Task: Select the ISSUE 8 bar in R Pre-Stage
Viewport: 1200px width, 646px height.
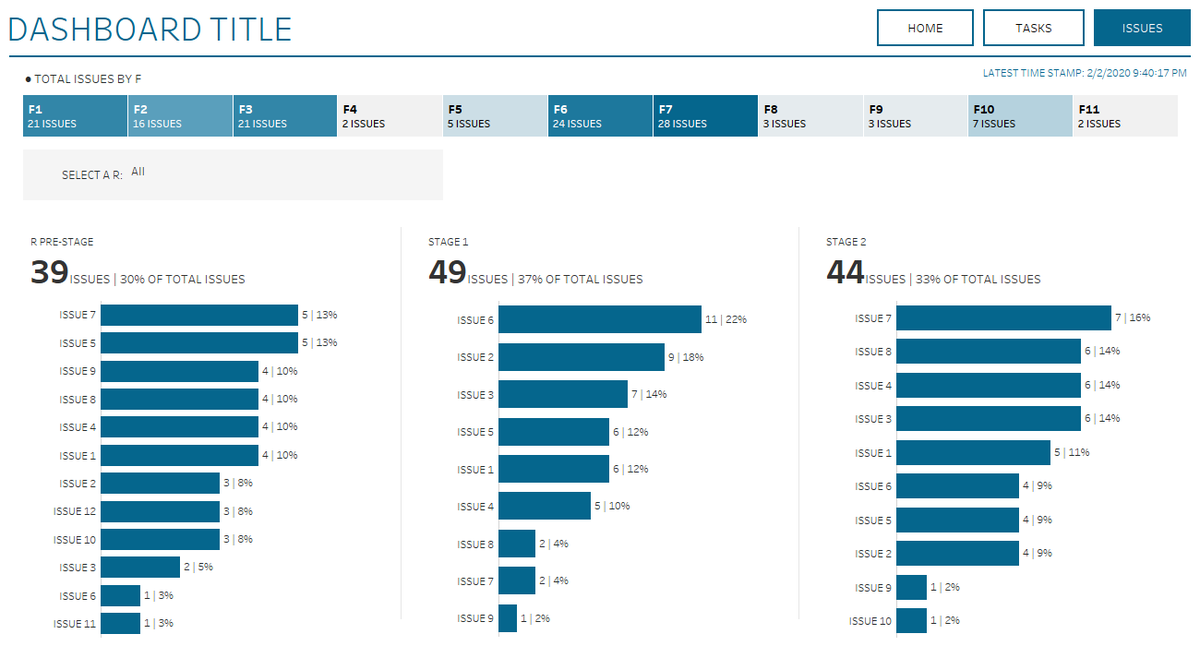Action: pyautogui.click(x=179, y=399)
